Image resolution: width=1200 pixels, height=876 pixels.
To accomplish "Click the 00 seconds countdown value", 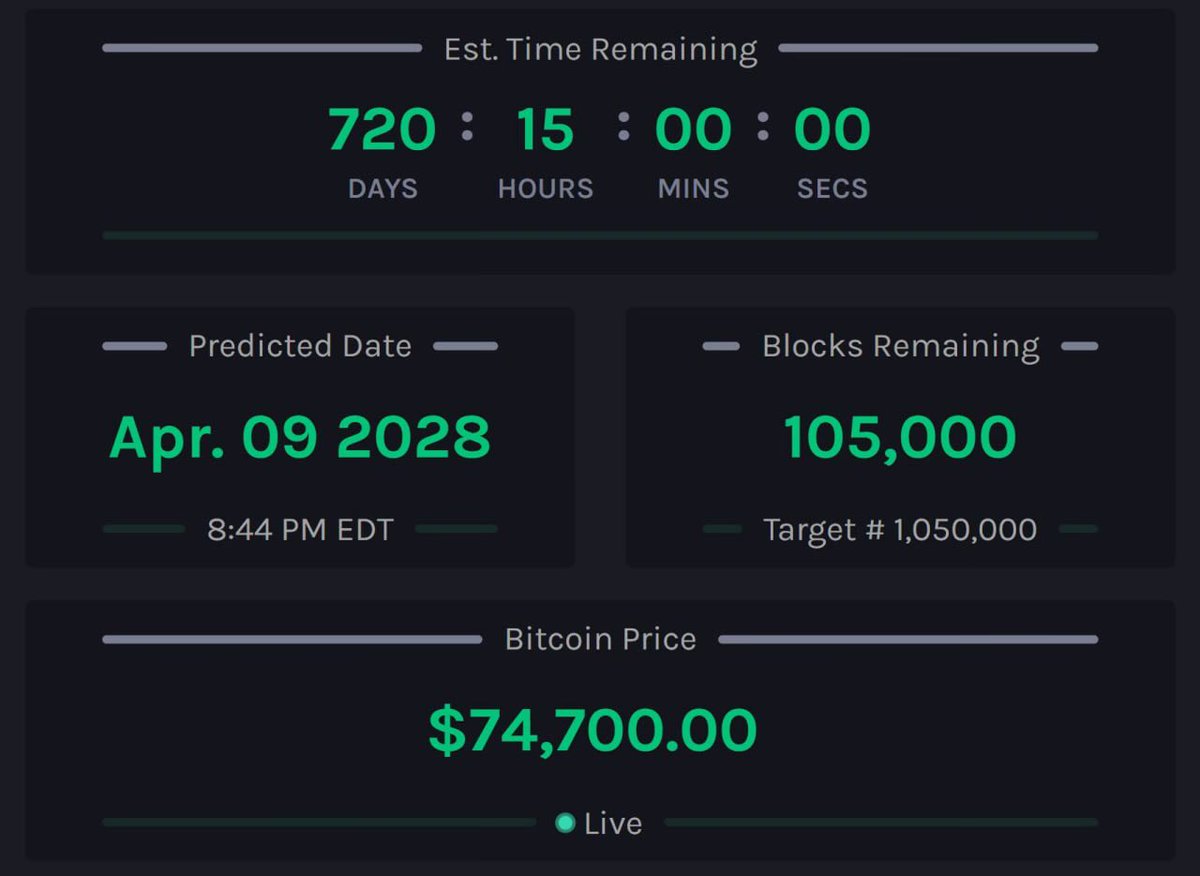I will pos(832,131).
